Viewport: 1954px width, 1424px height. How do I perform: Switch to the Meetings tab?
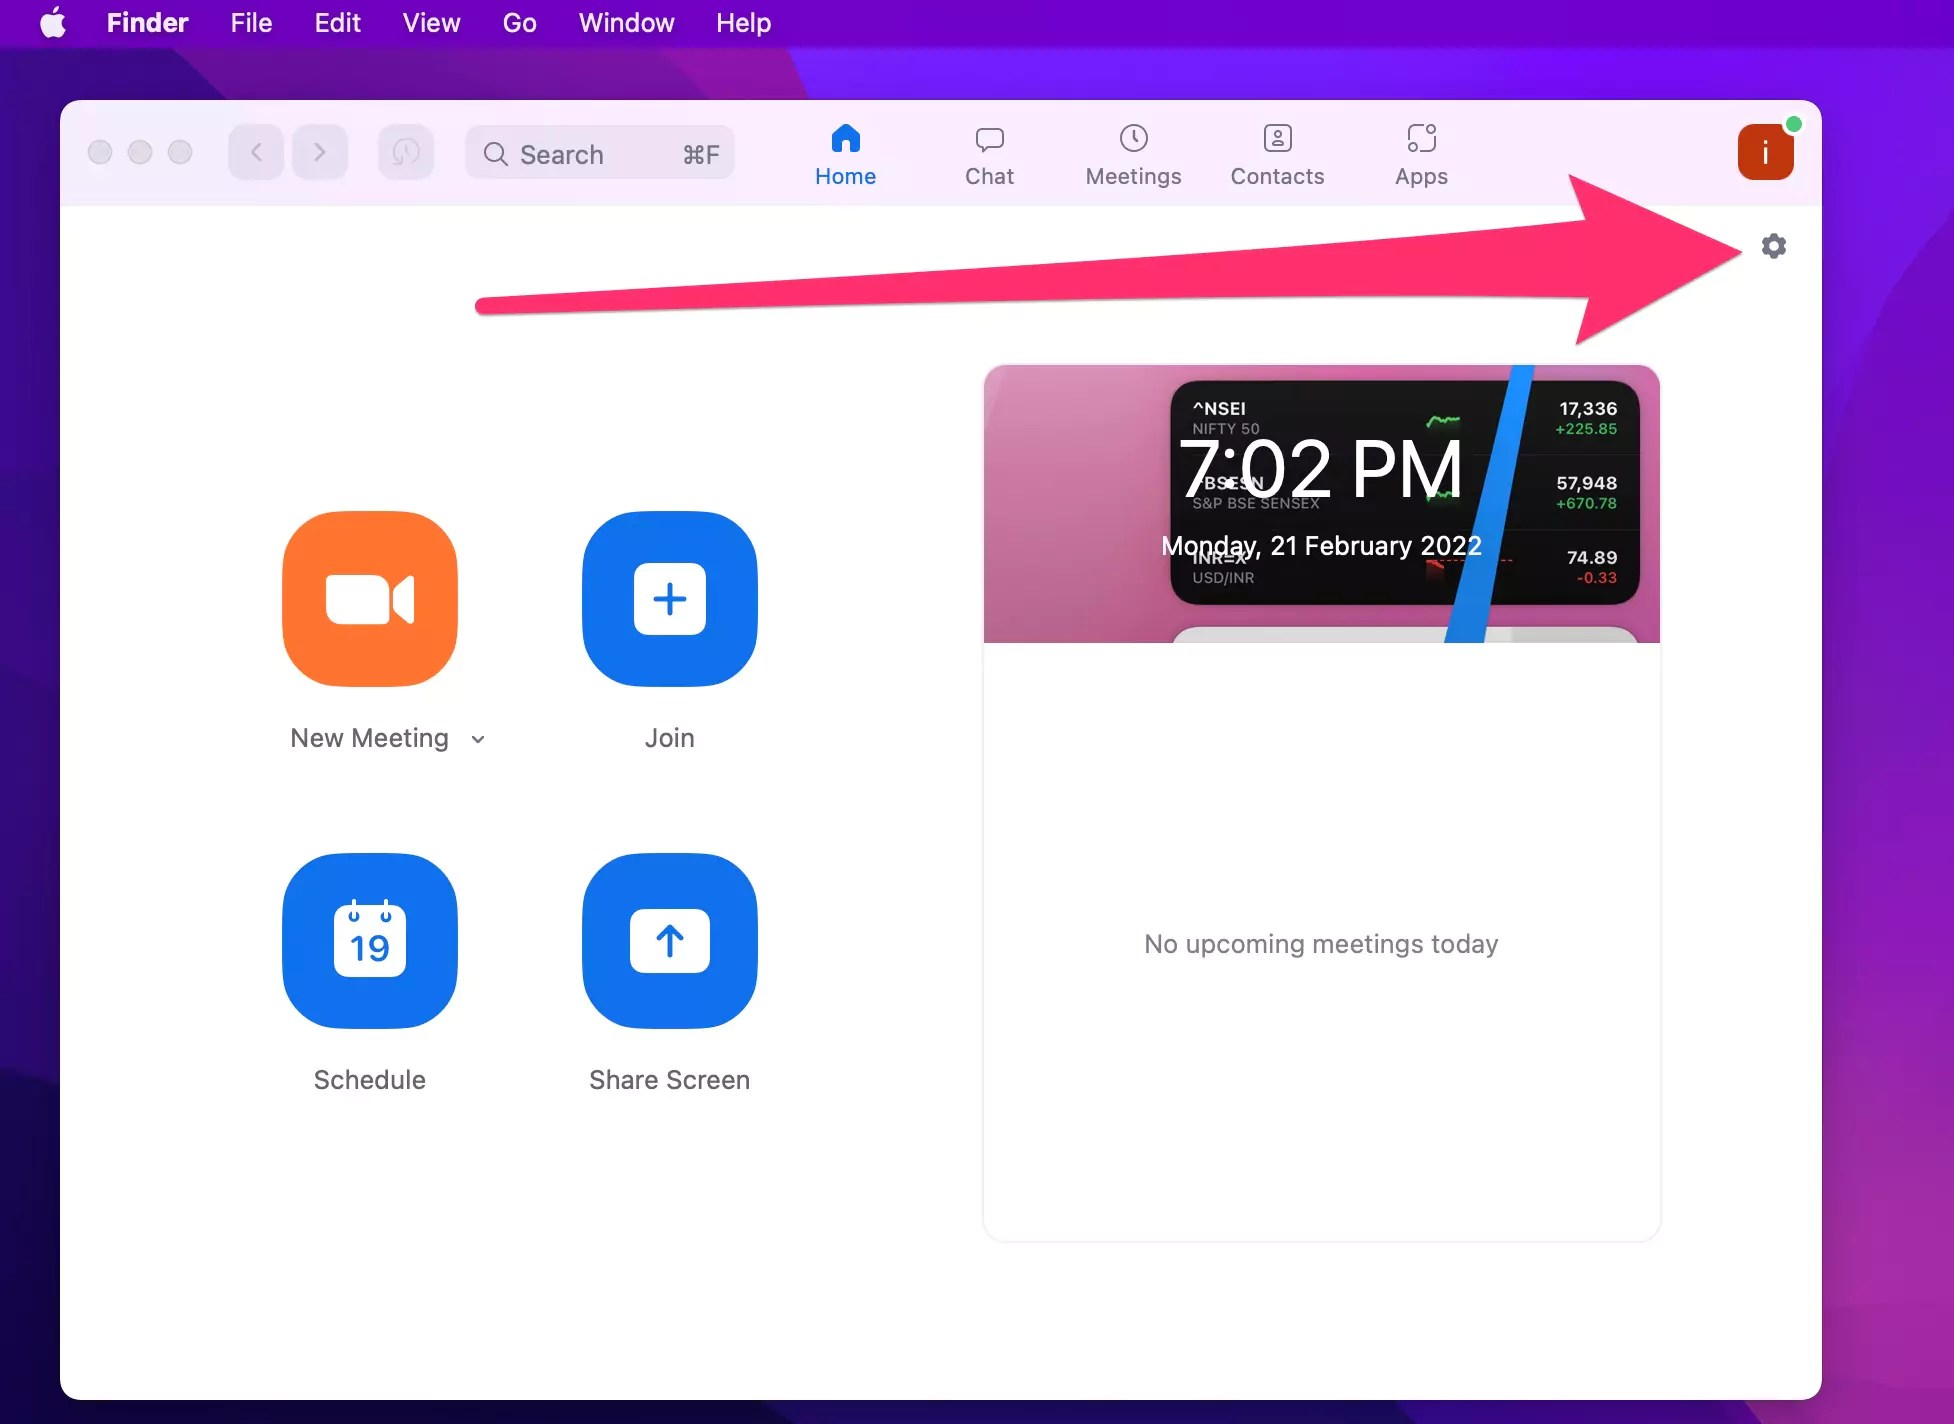(x=1132, y=153)
